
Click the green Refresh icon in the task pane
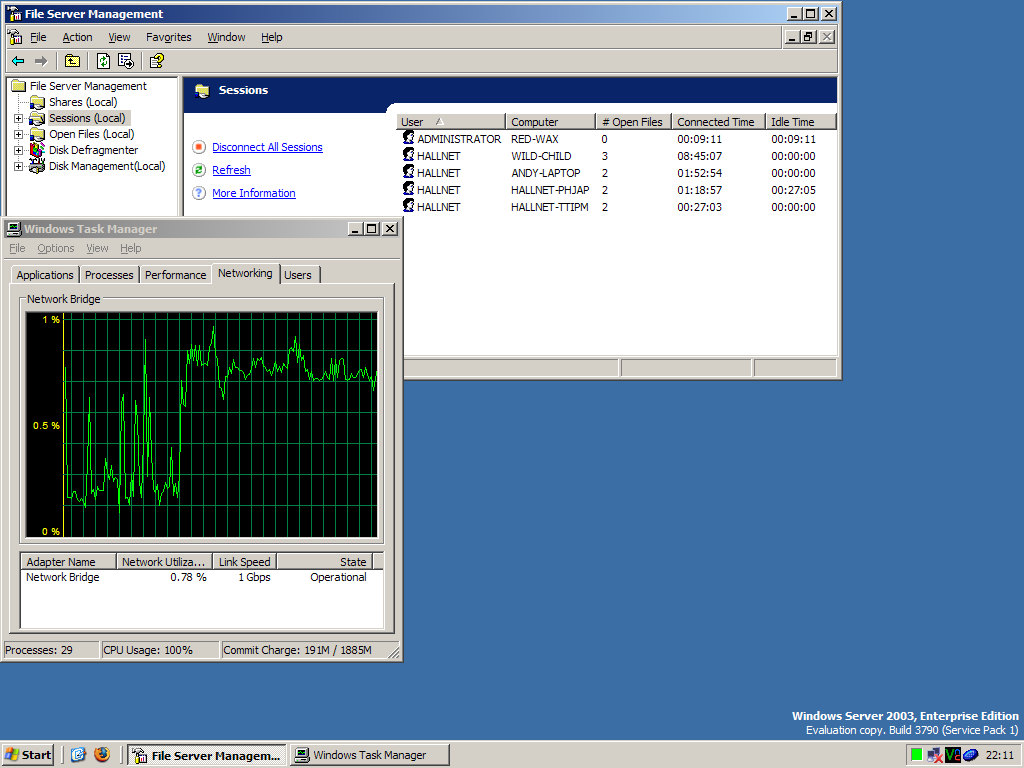coord(199,170)
